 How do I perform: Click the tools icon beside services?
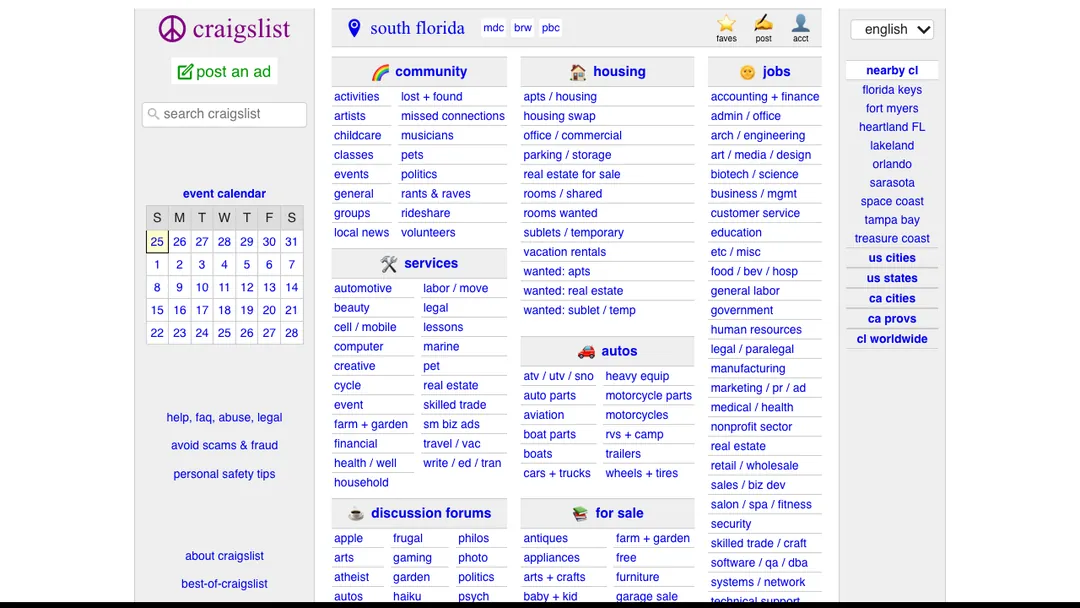tap(388, 264)
